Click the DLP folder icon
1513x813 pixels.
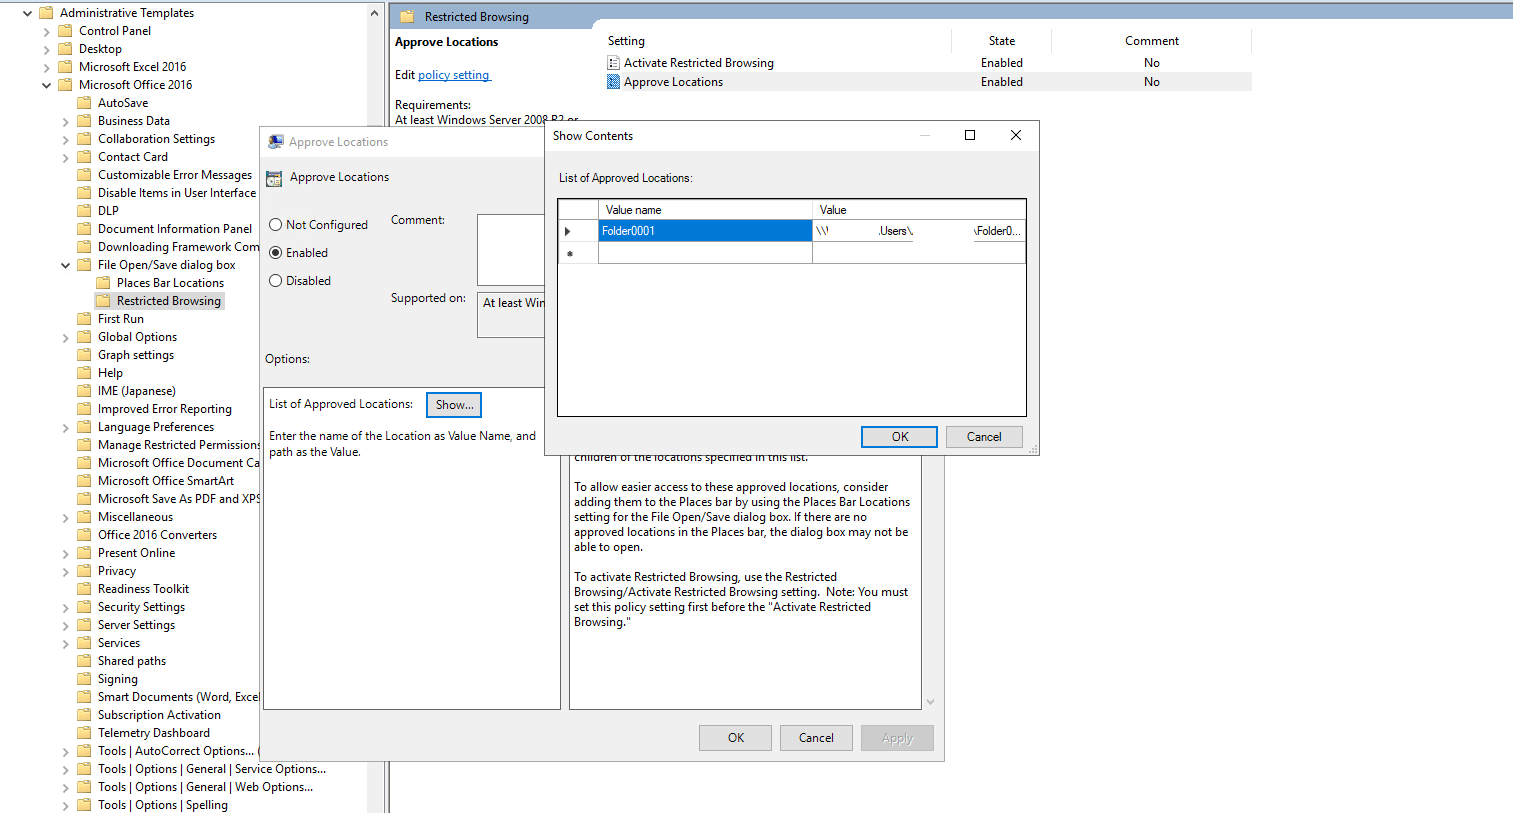click(x=86, y=210)
